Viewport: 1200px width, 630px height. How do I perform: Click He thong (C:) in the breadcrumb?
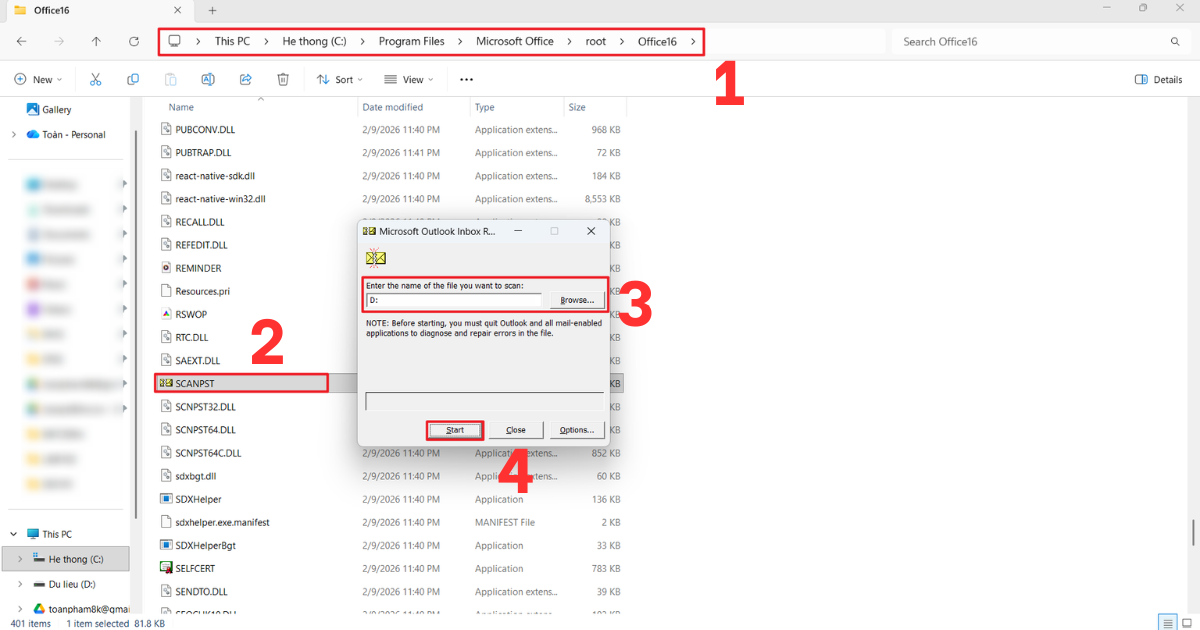pos(315,42)
